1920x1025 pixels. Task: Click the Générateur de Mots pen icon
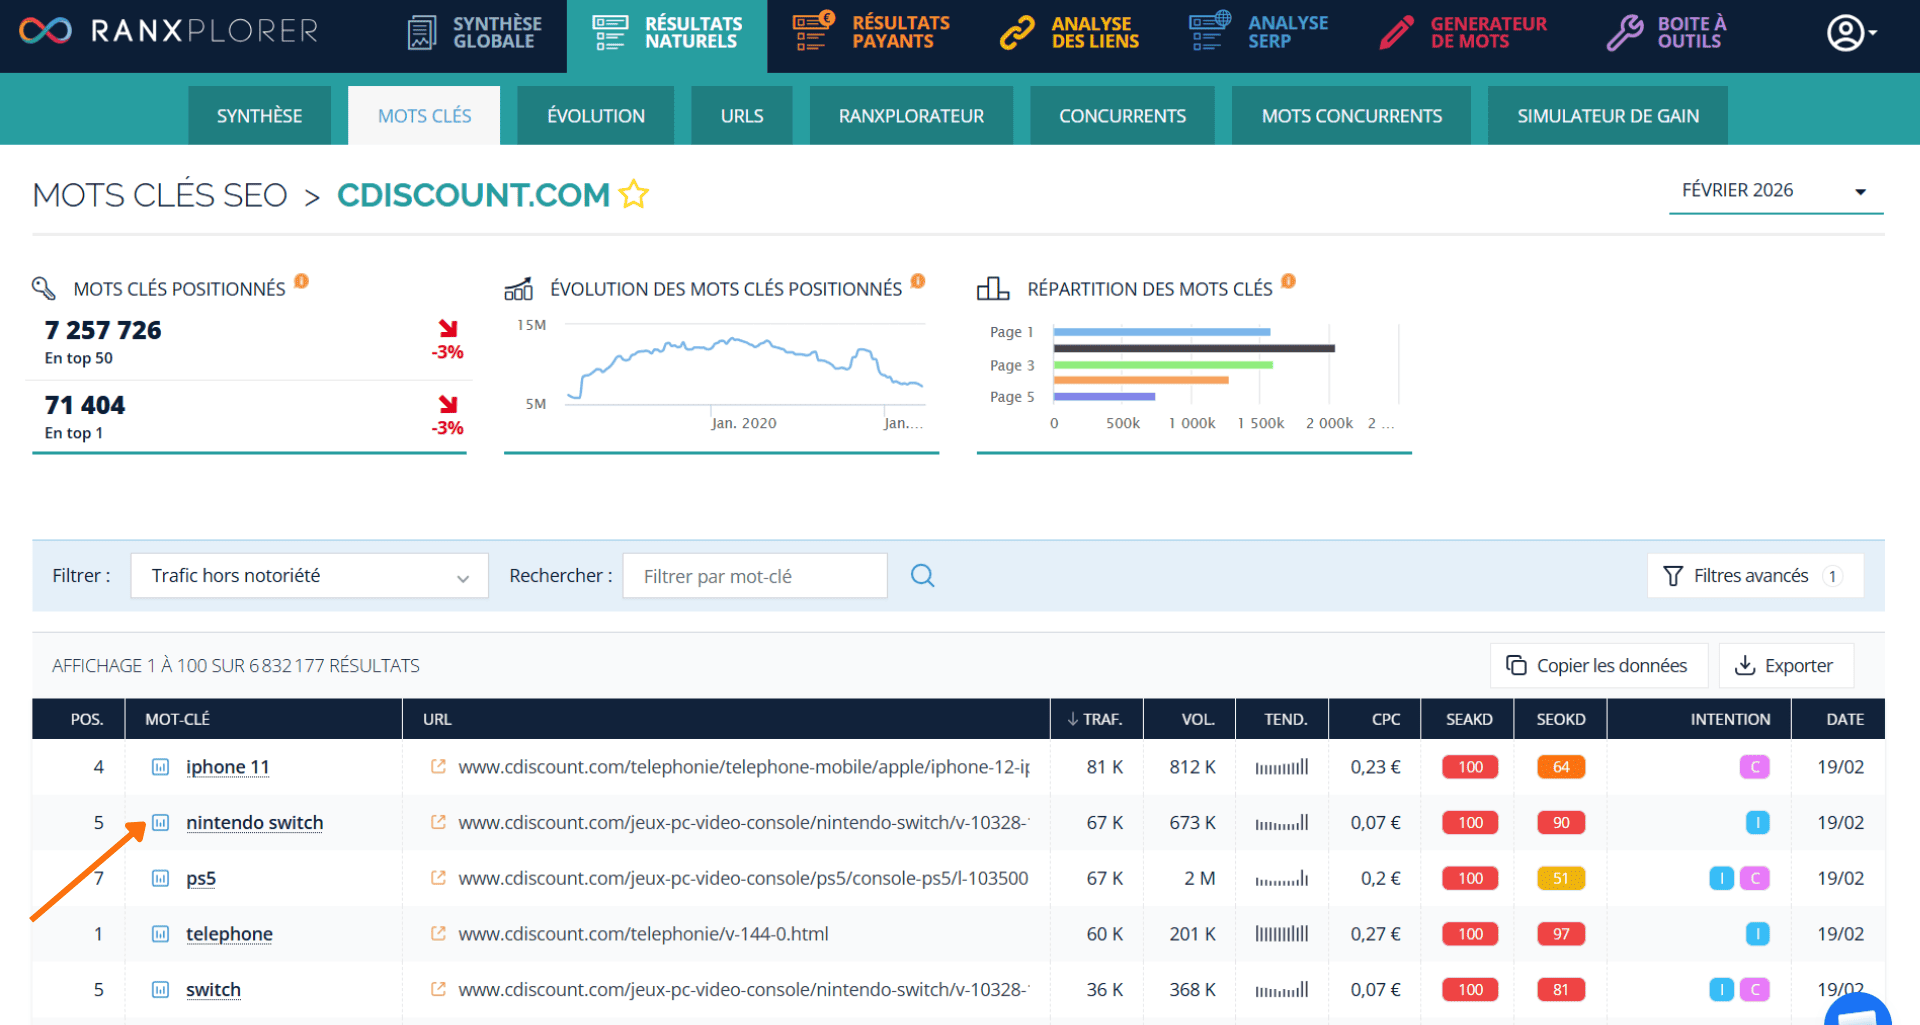pos(1396,32)
